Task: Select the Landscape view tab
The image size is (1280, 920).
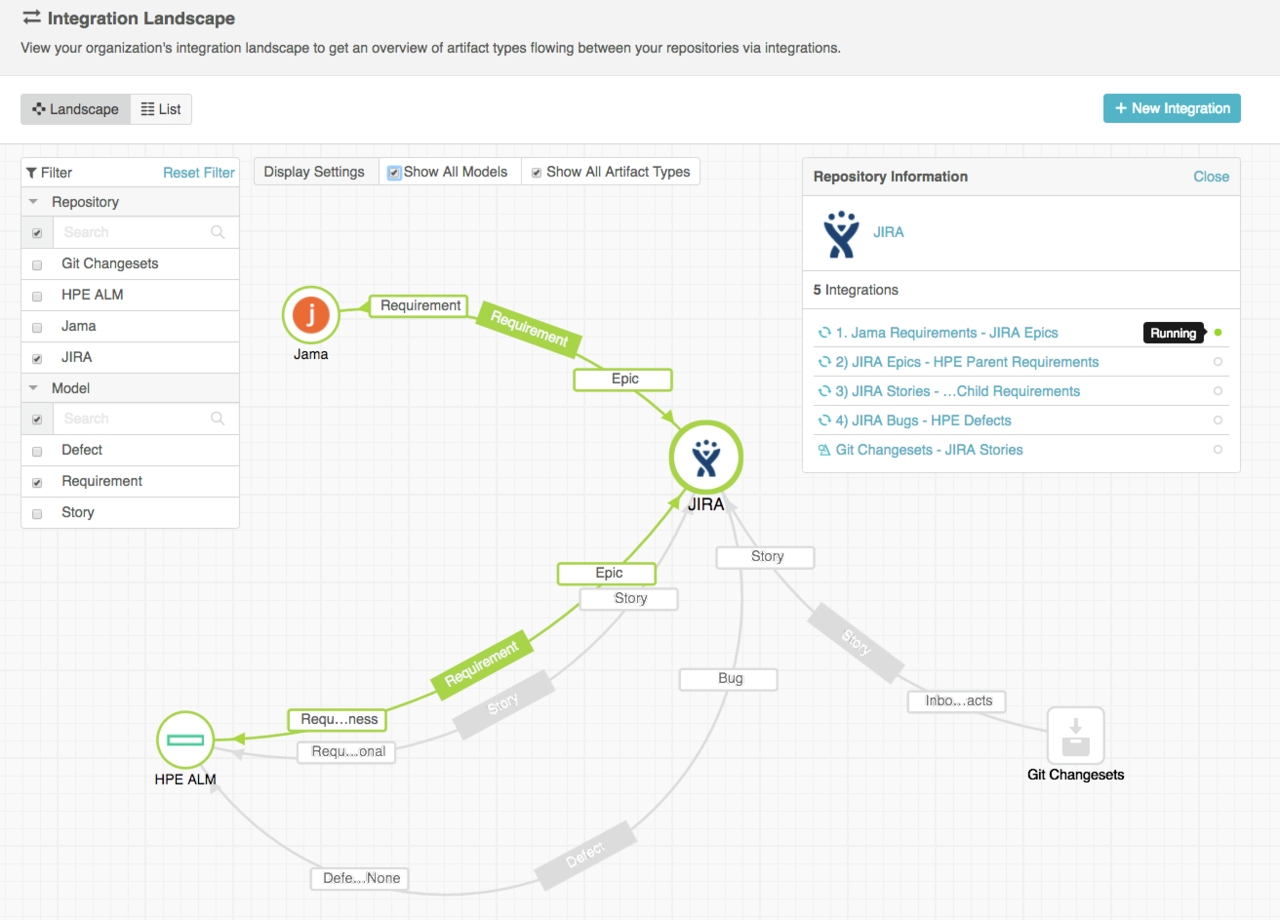Action: [x=75, y=108]
